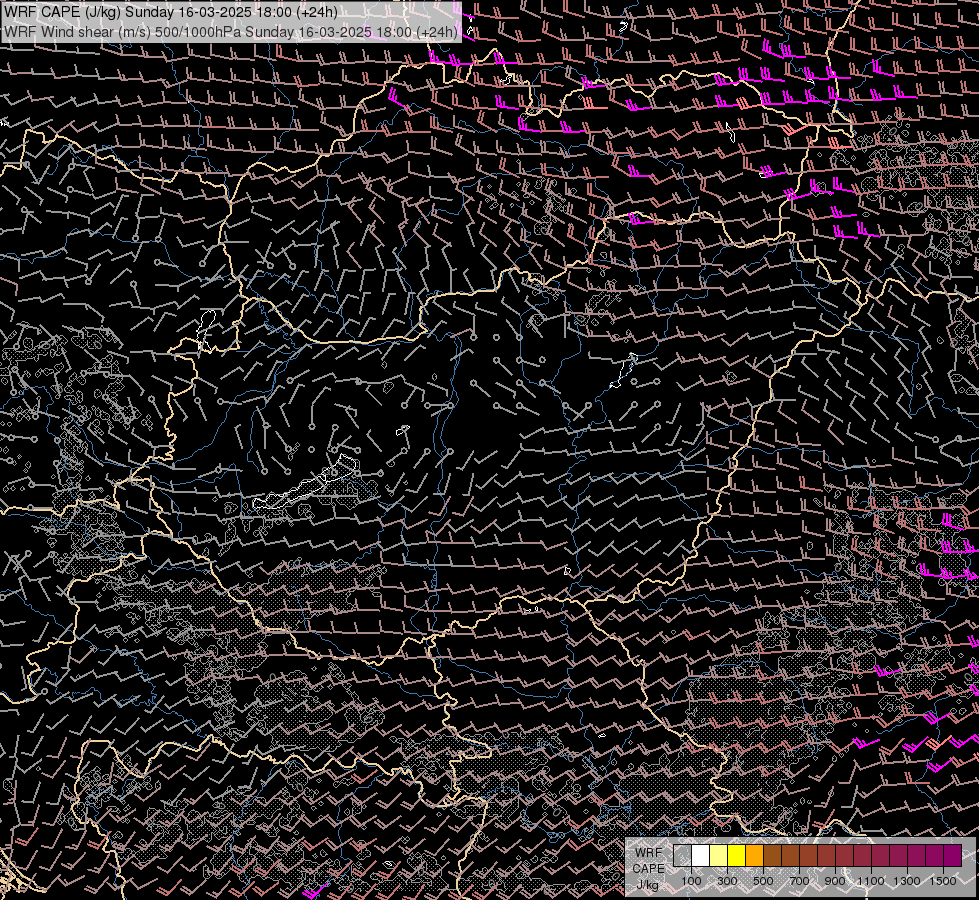979x900 pixels.
Task: Click the bright yellow CAPE legend swatch
Action: (x=737, y=855)
